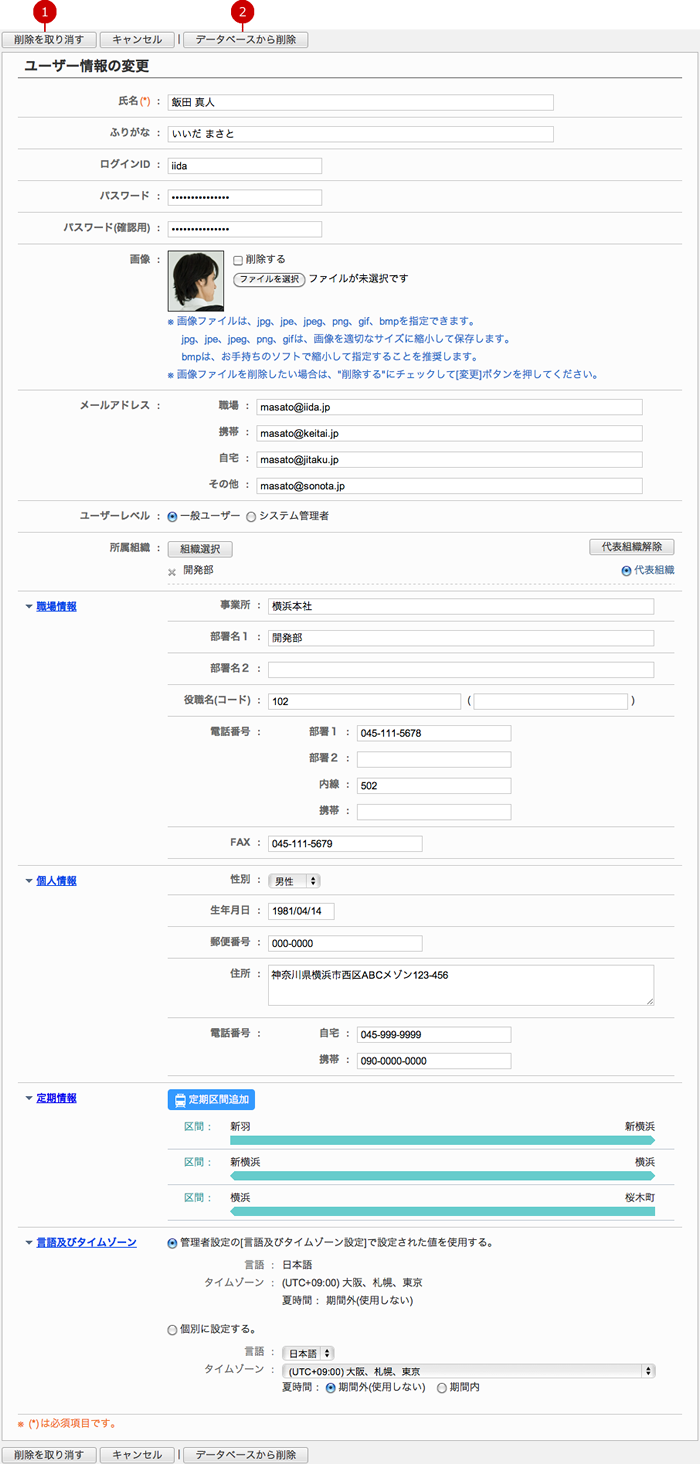Collapse the 職場情報 section triangle
Image resolution: width=700 pixels, height=1464 pixels.
click(29, 606)
